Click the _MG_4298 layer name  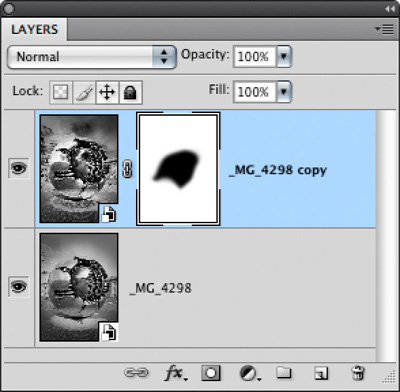160,288
